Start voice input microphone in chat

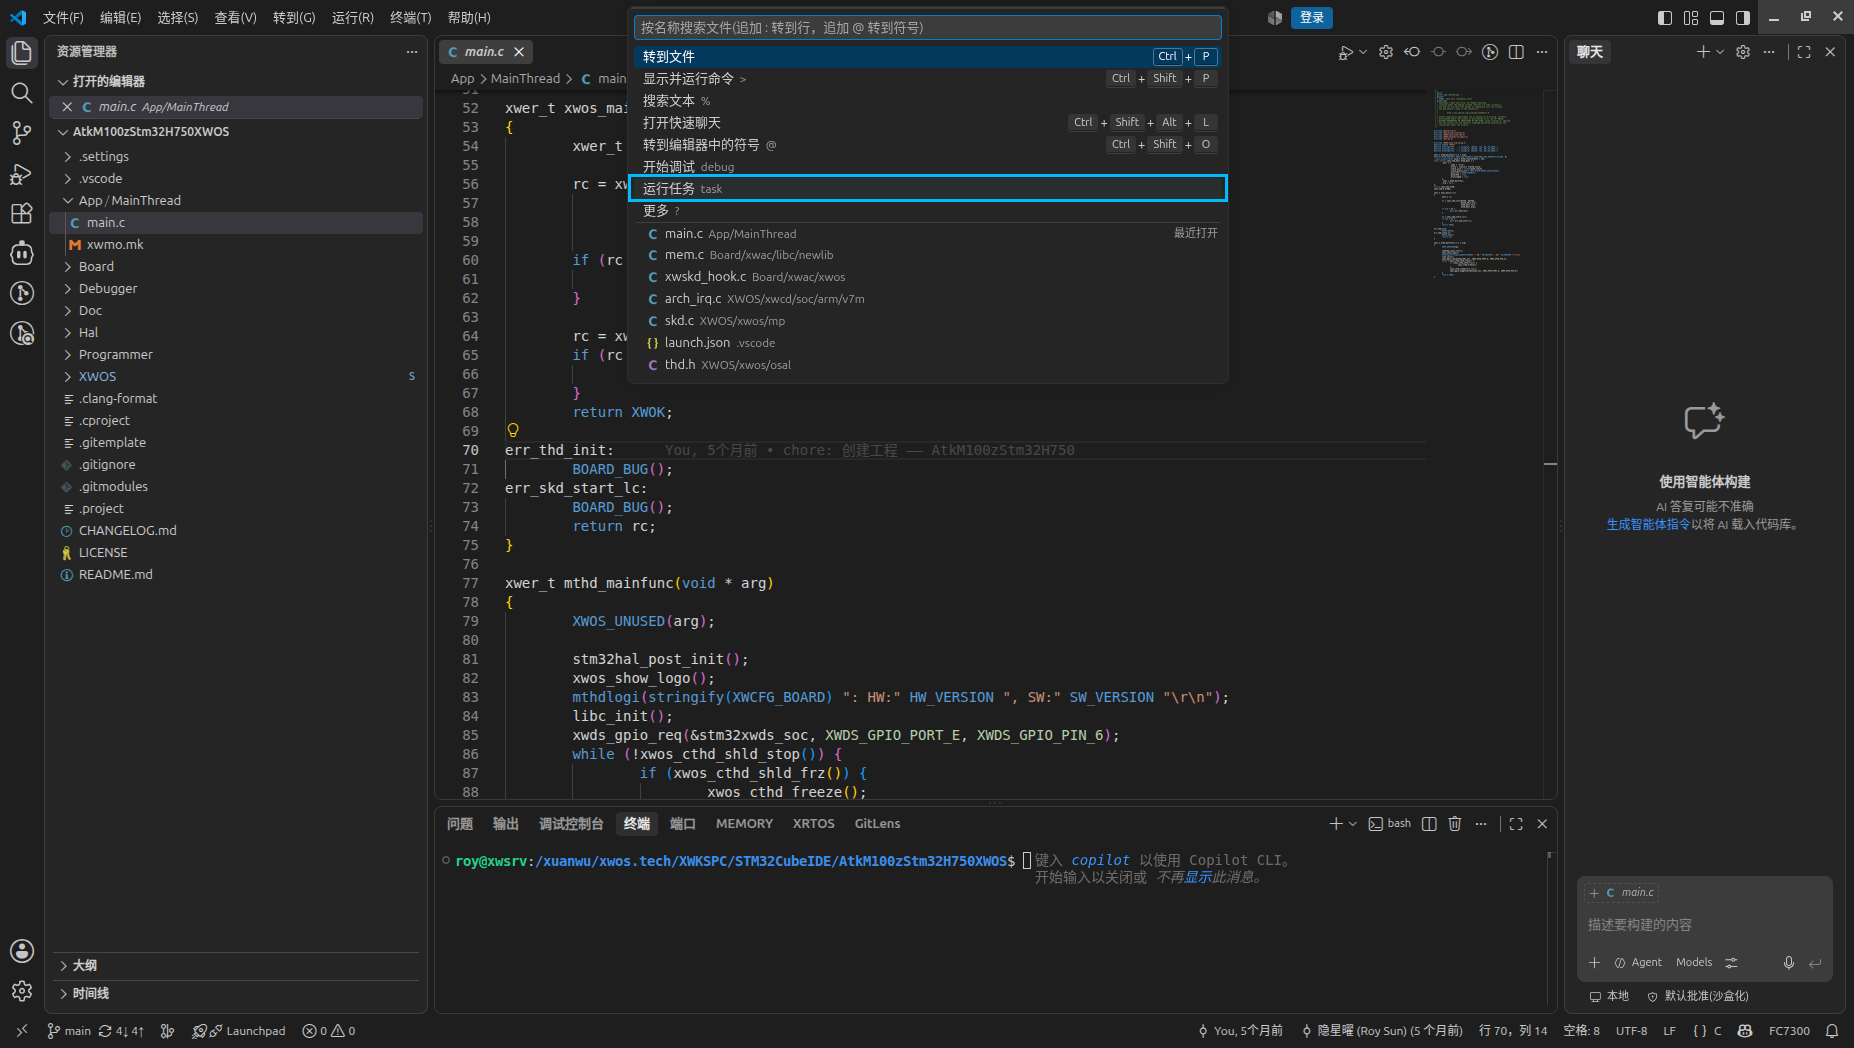point(1789,963)
